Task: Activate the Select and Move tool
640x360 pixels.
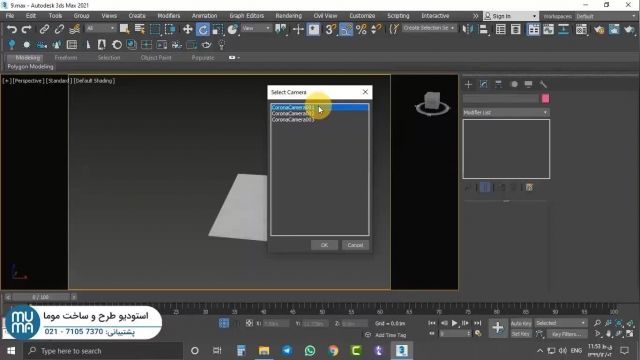Action: (187, 29)
